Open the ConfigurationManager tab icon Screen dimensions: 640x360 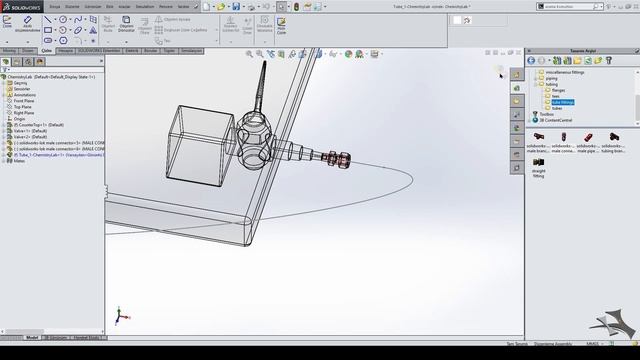(28, 62)
